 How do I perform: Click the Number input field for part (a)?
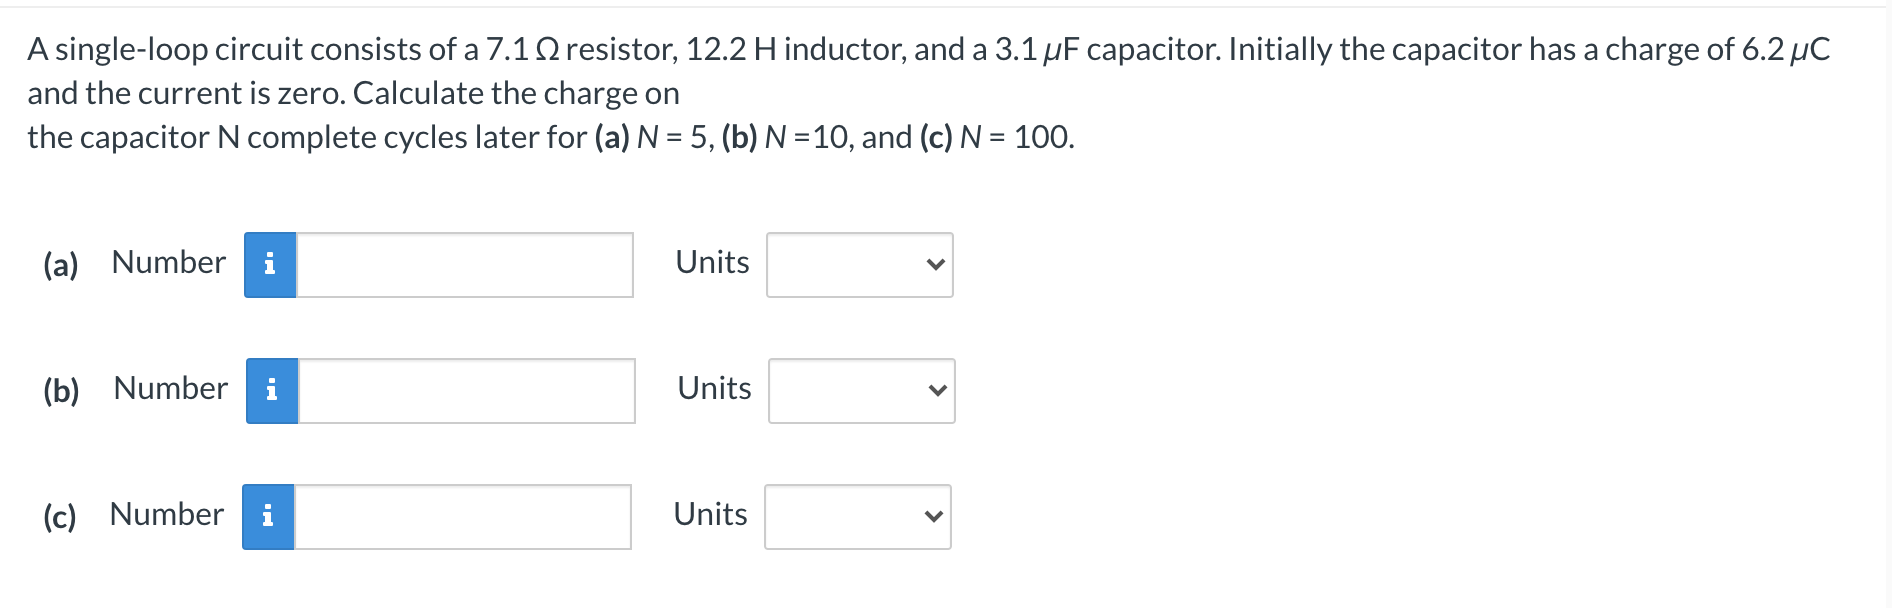[465, 264]
